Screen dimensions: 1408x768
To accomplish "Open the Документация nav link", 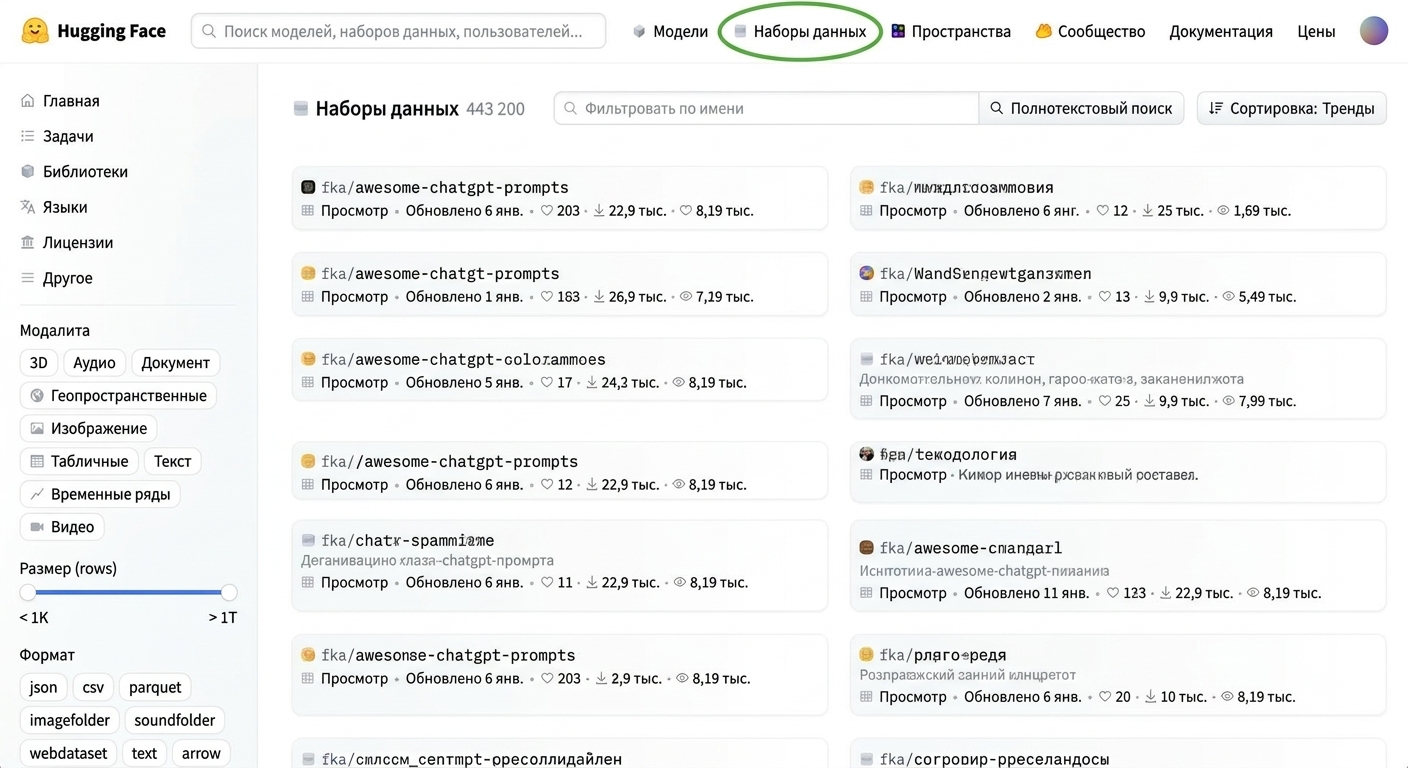I will tap(1221, 31).
